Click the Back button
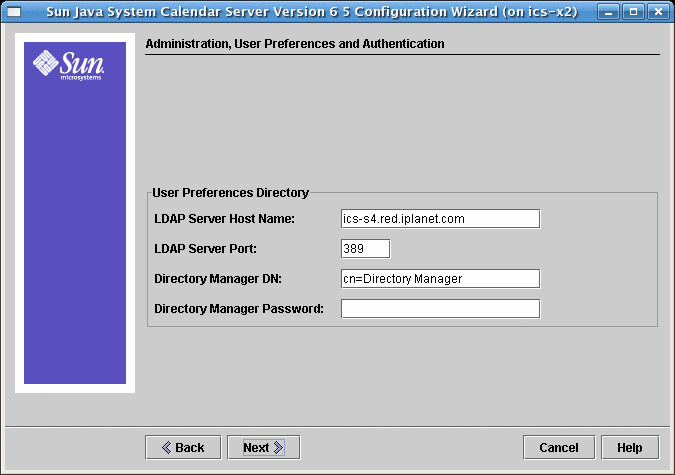This screenshot has height=475, width=675. coord(183,447)
